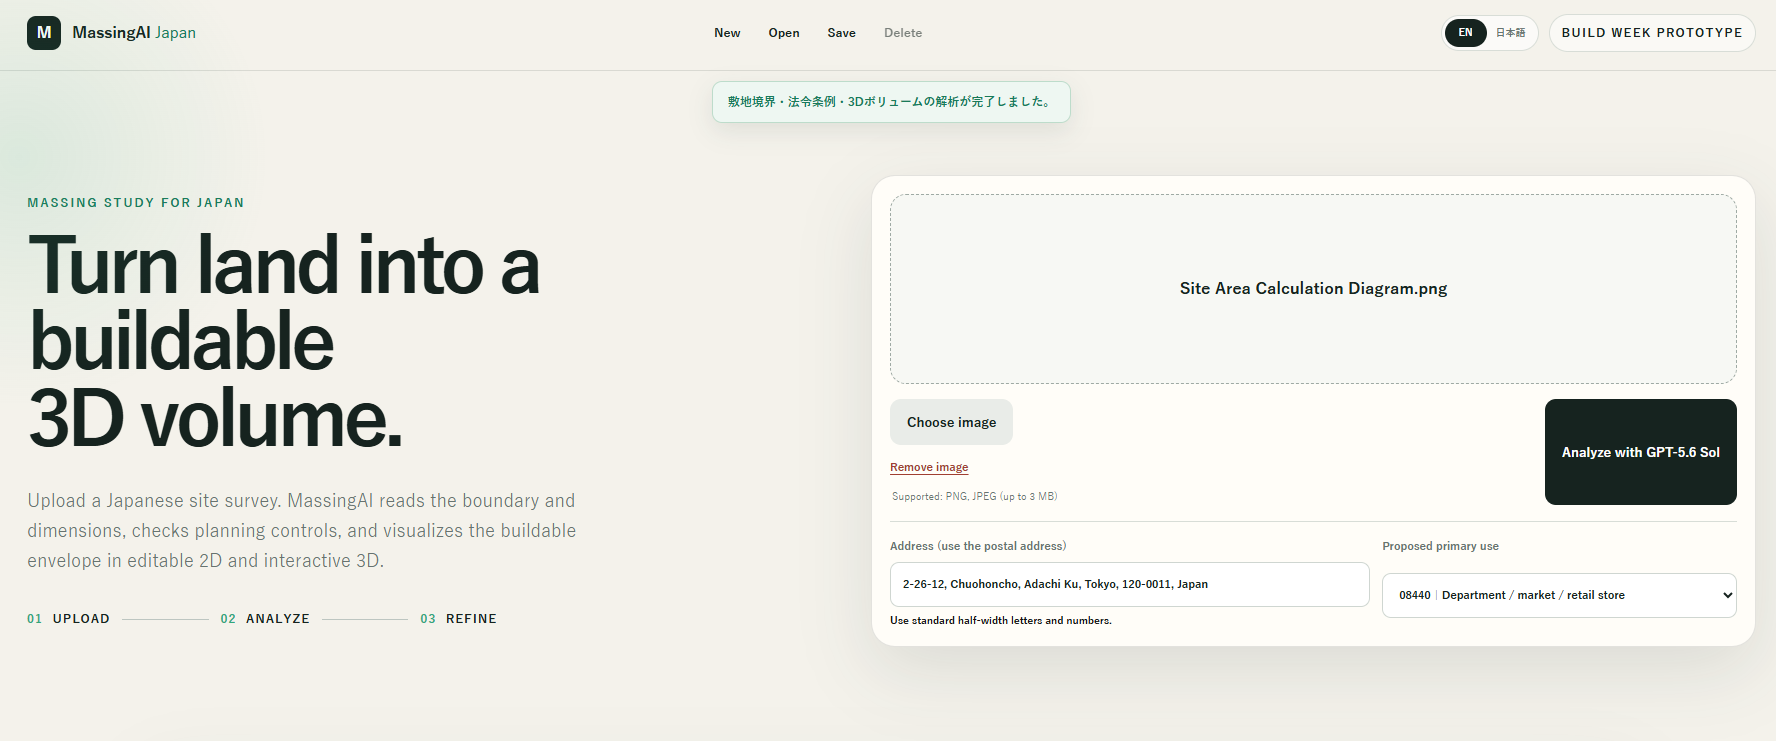Switch language toggle to EN

(x=1465, y=33)
